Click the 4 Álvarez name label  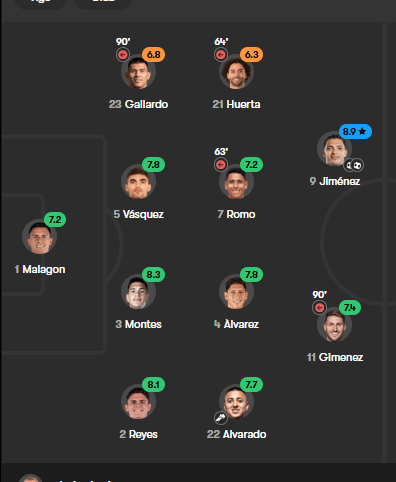click(x=236, y=324)
